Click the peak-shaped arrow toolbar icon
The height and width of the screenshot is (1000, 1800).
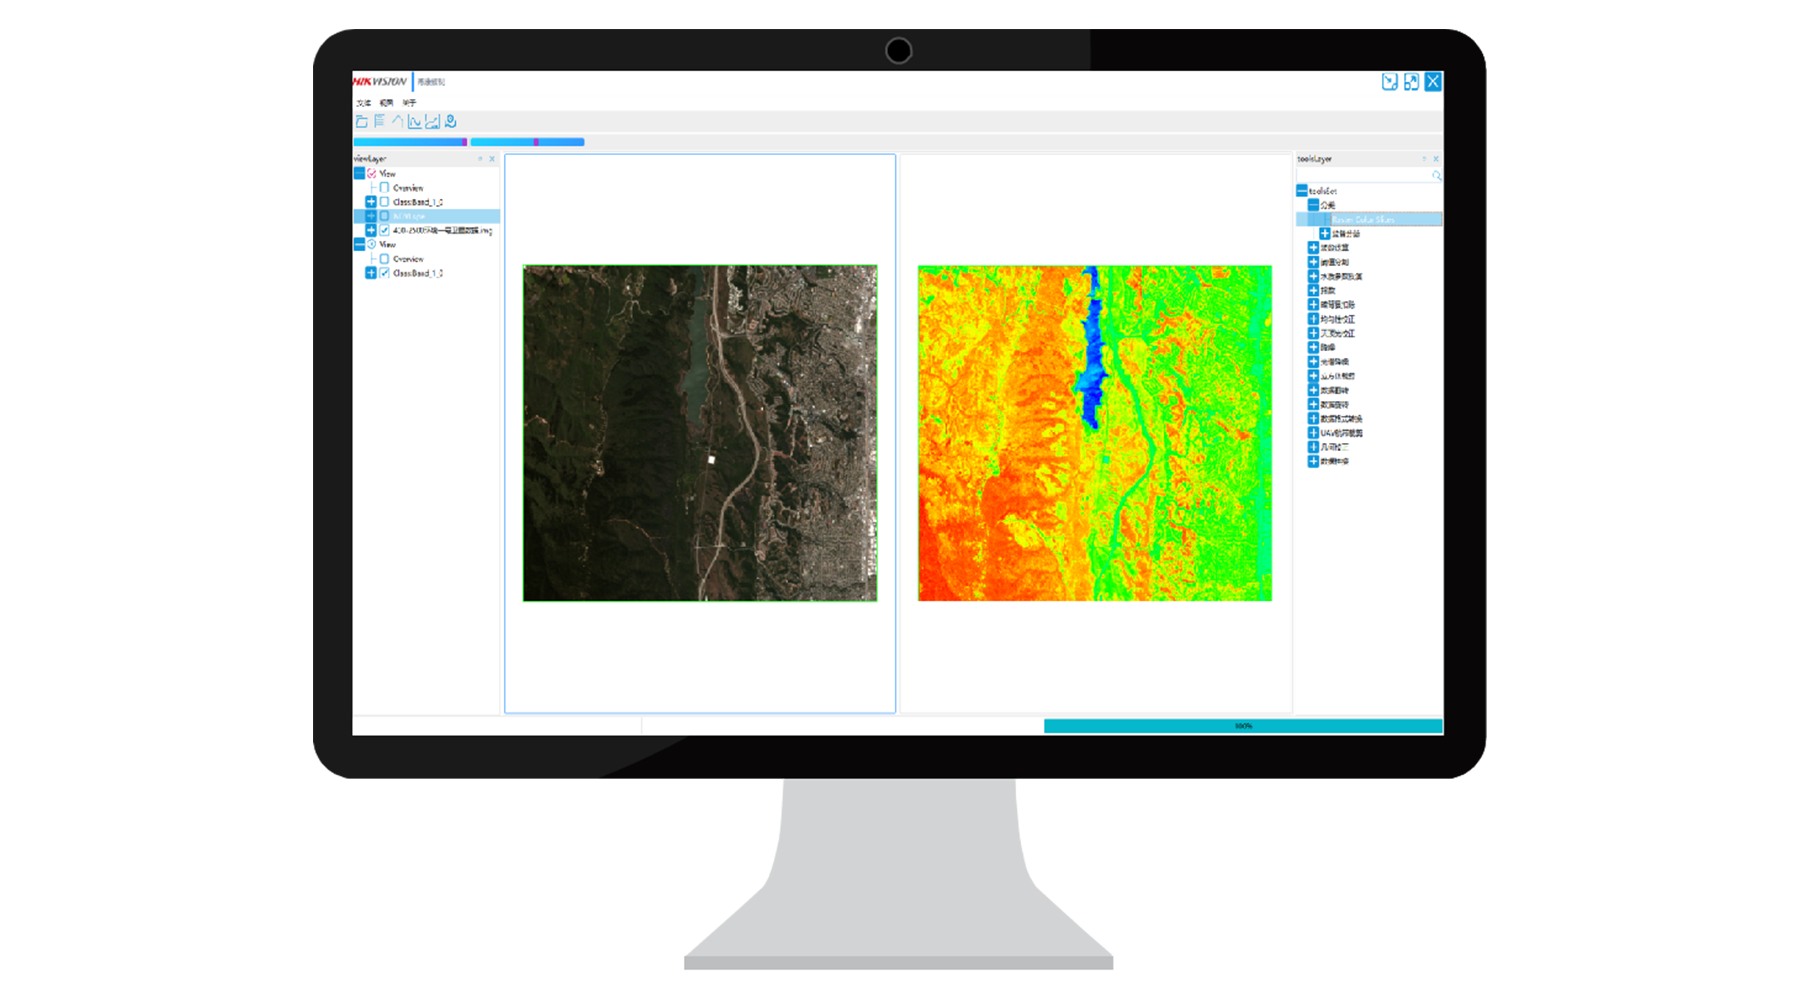[x=397, y=121]
